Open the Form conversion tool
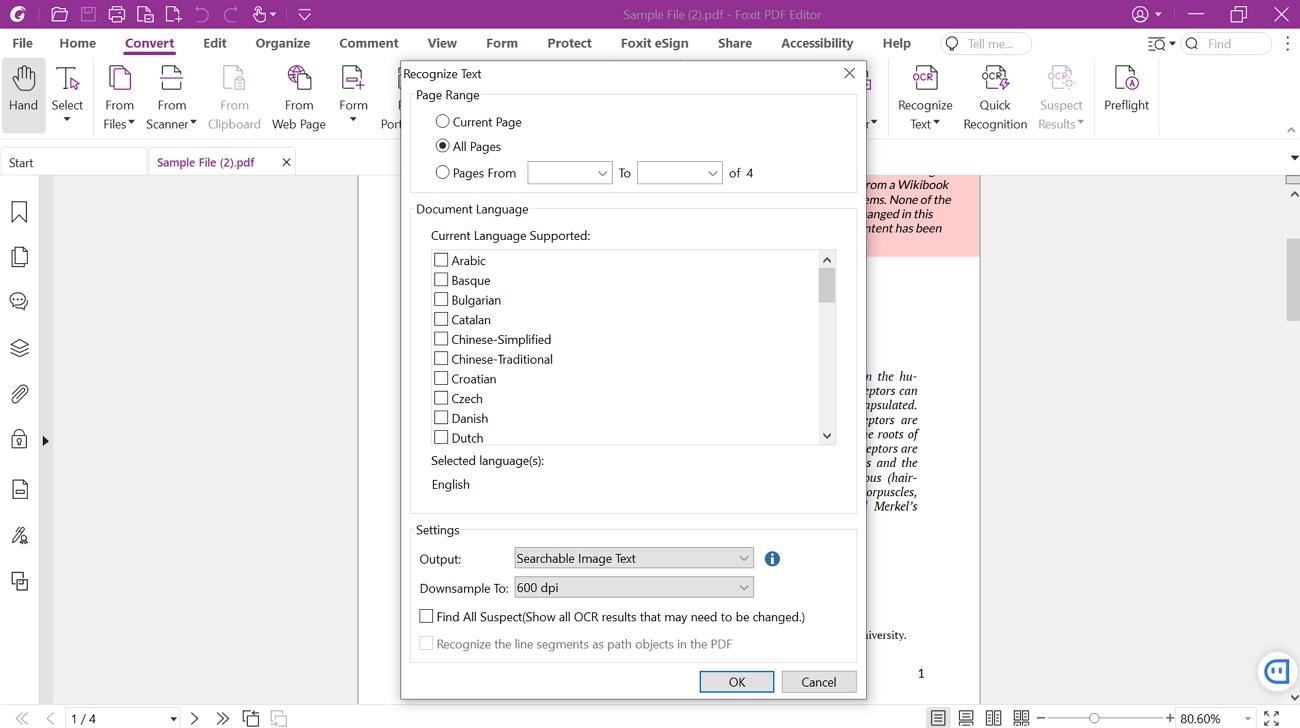 353,95
